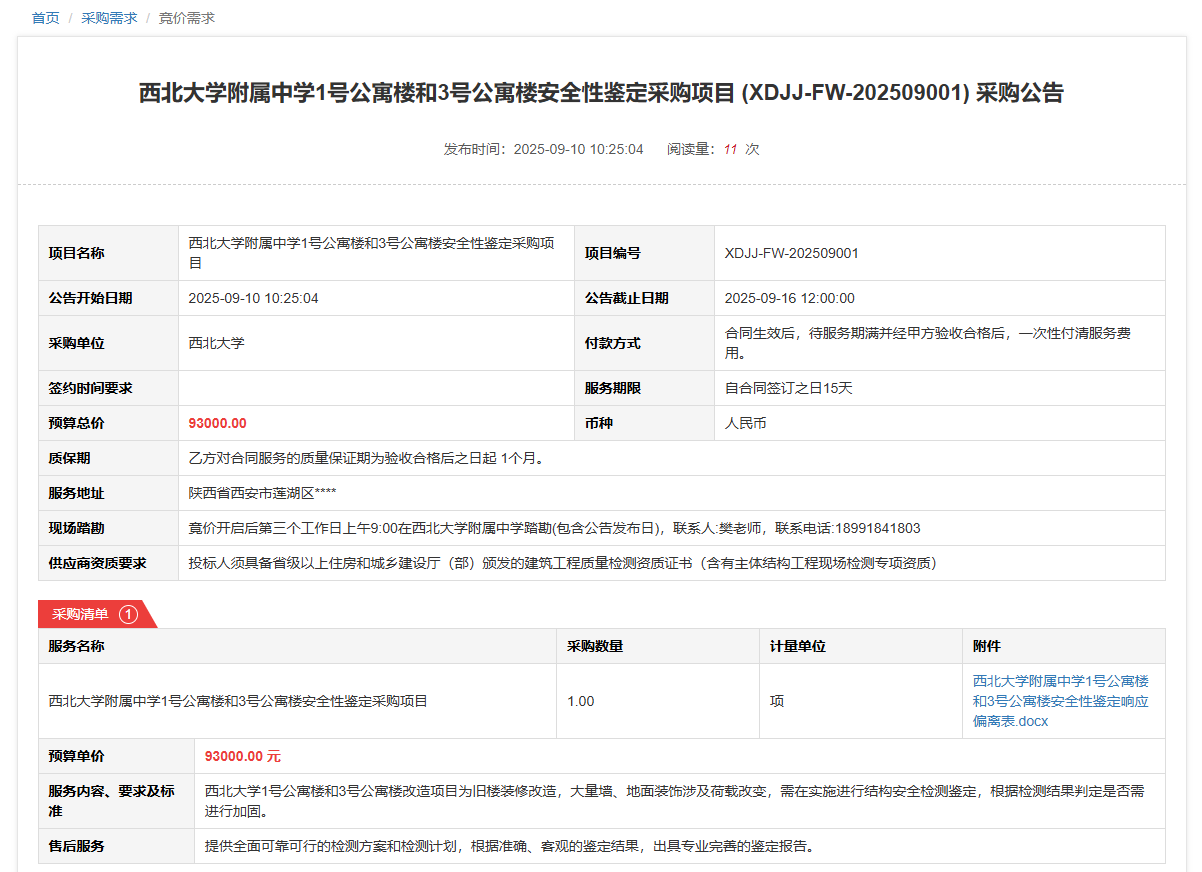The width and height of the screenshot is (1202, 872).
Task: Click the project number XDJJ-FW-202509001 cell
Action: [791, 253]
